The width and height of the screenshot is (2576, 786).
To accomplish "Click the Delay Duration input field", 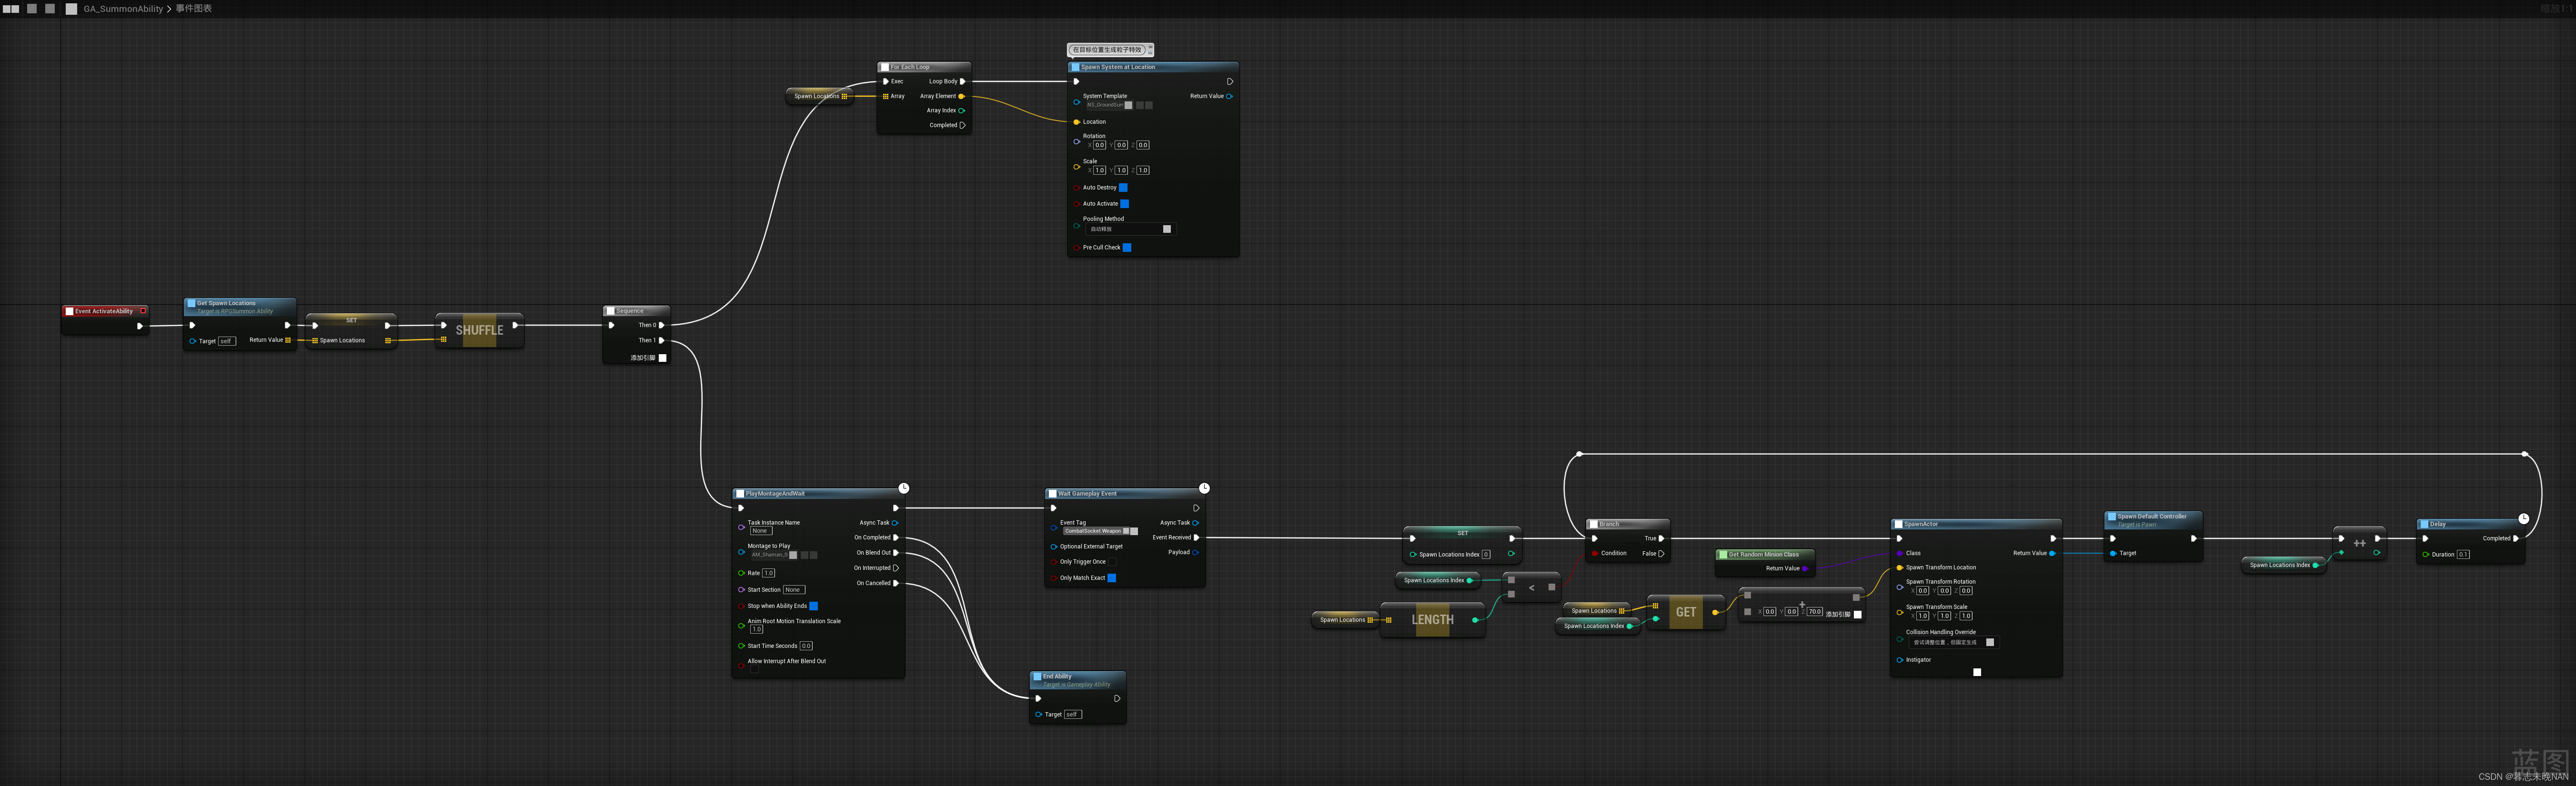I will [x=2463, y=554].
